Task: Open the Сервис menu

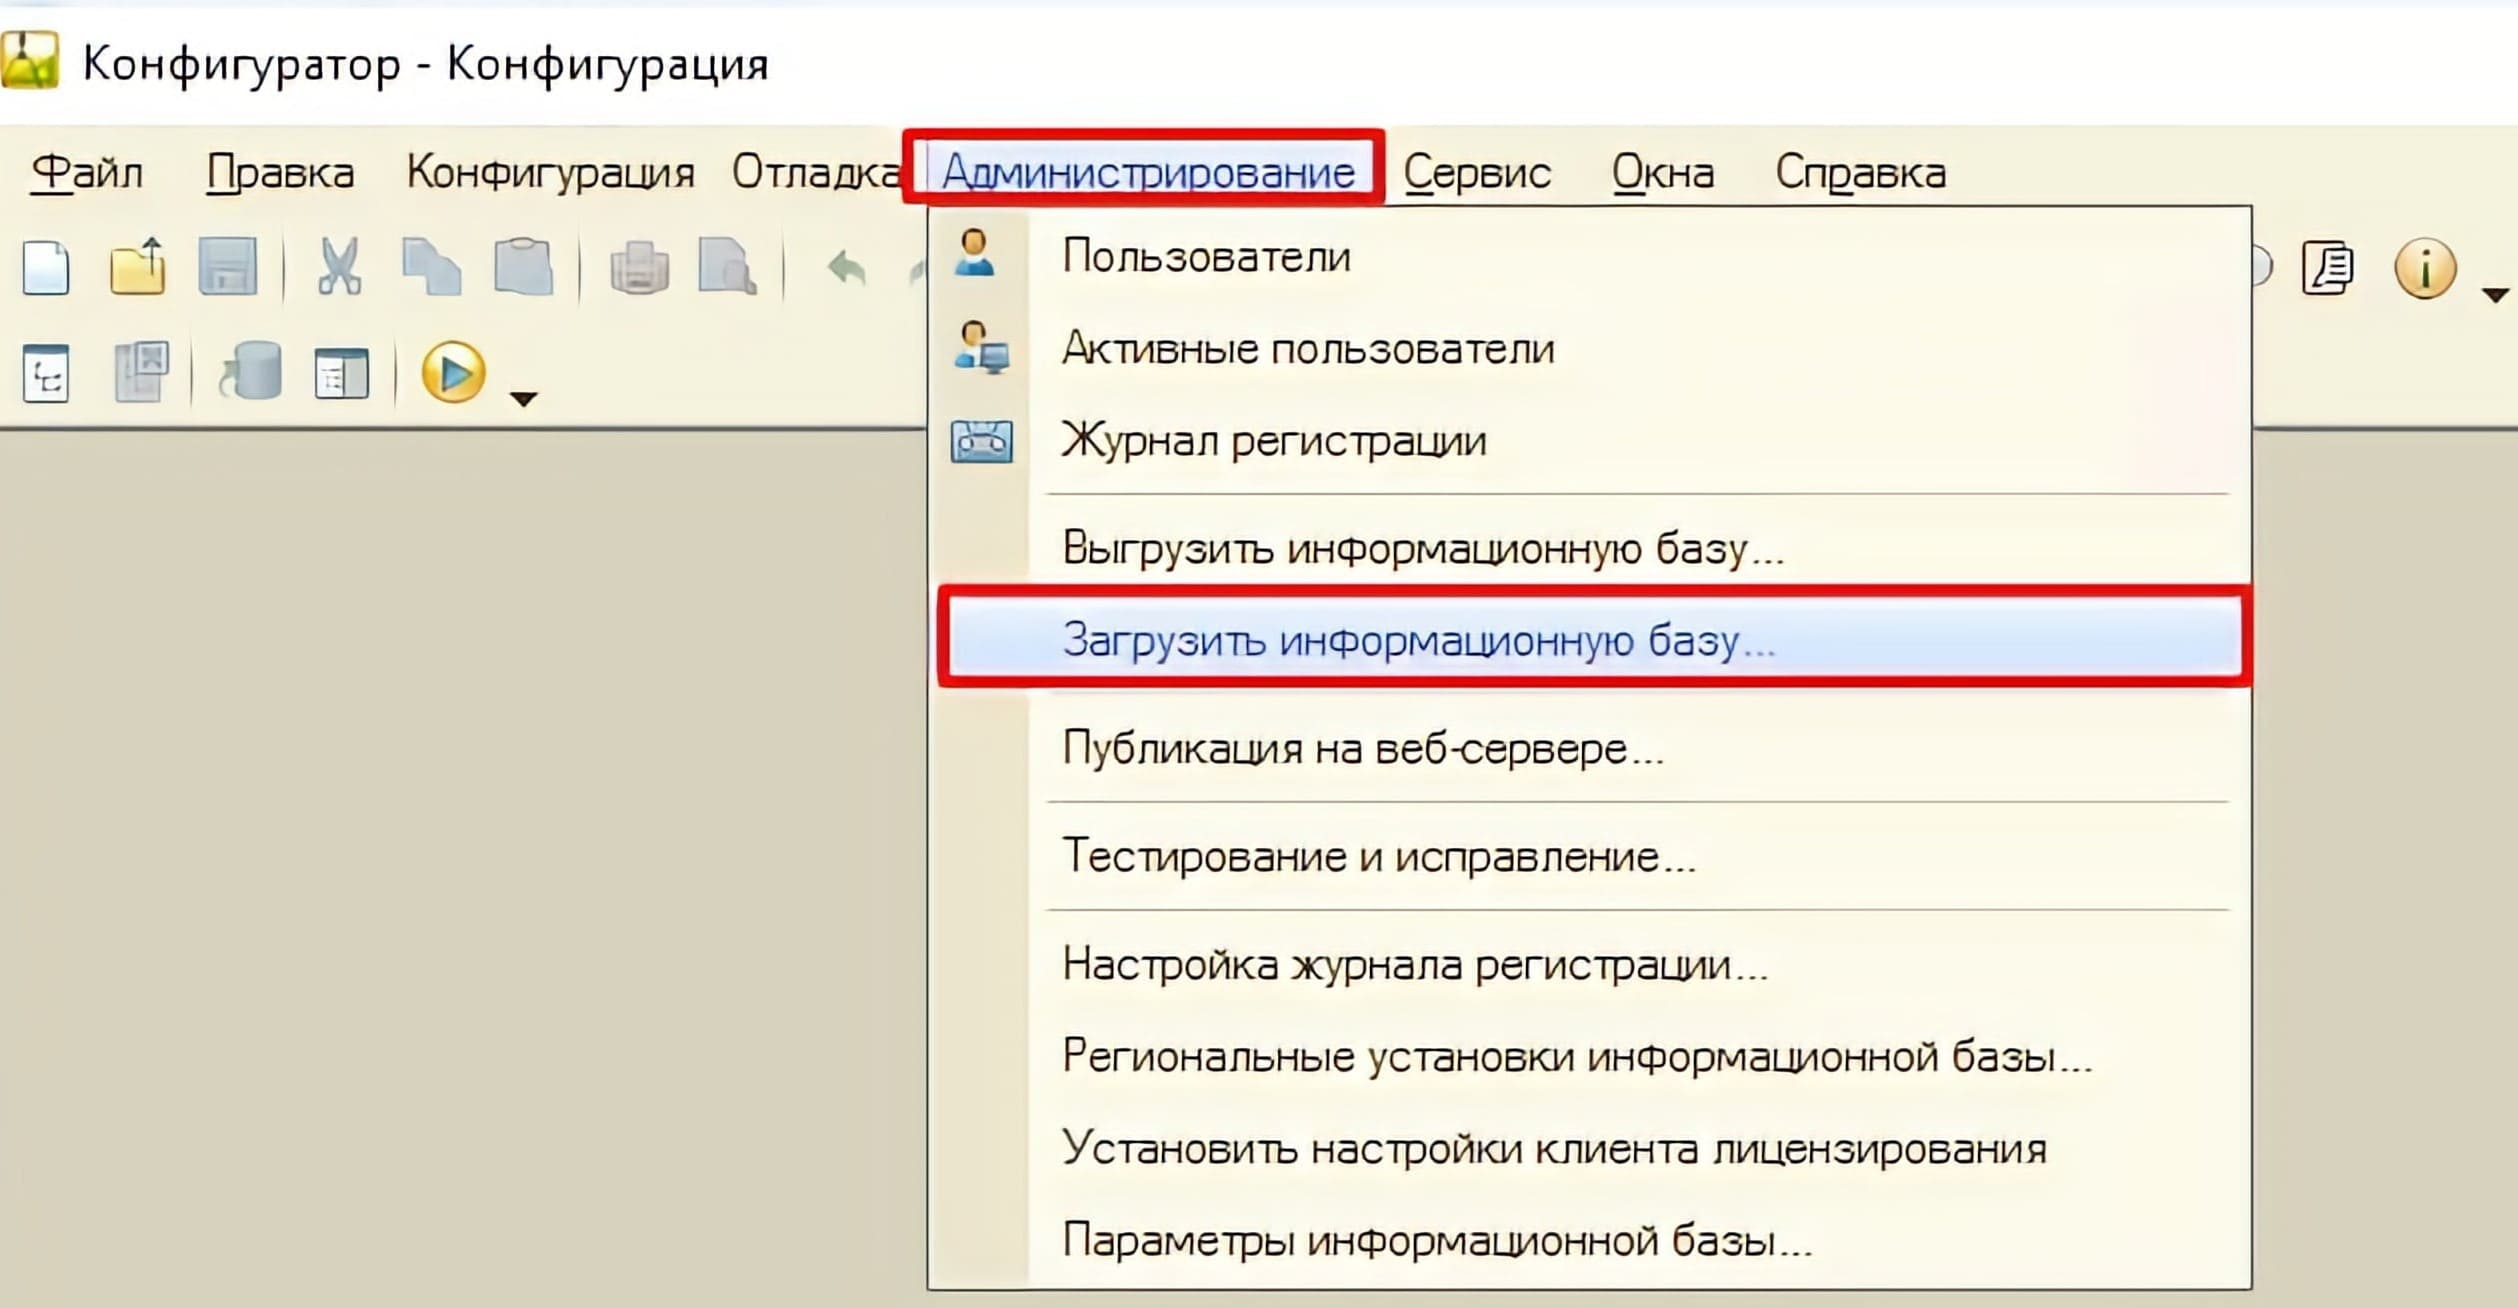Action: [x=1477, y=173]
